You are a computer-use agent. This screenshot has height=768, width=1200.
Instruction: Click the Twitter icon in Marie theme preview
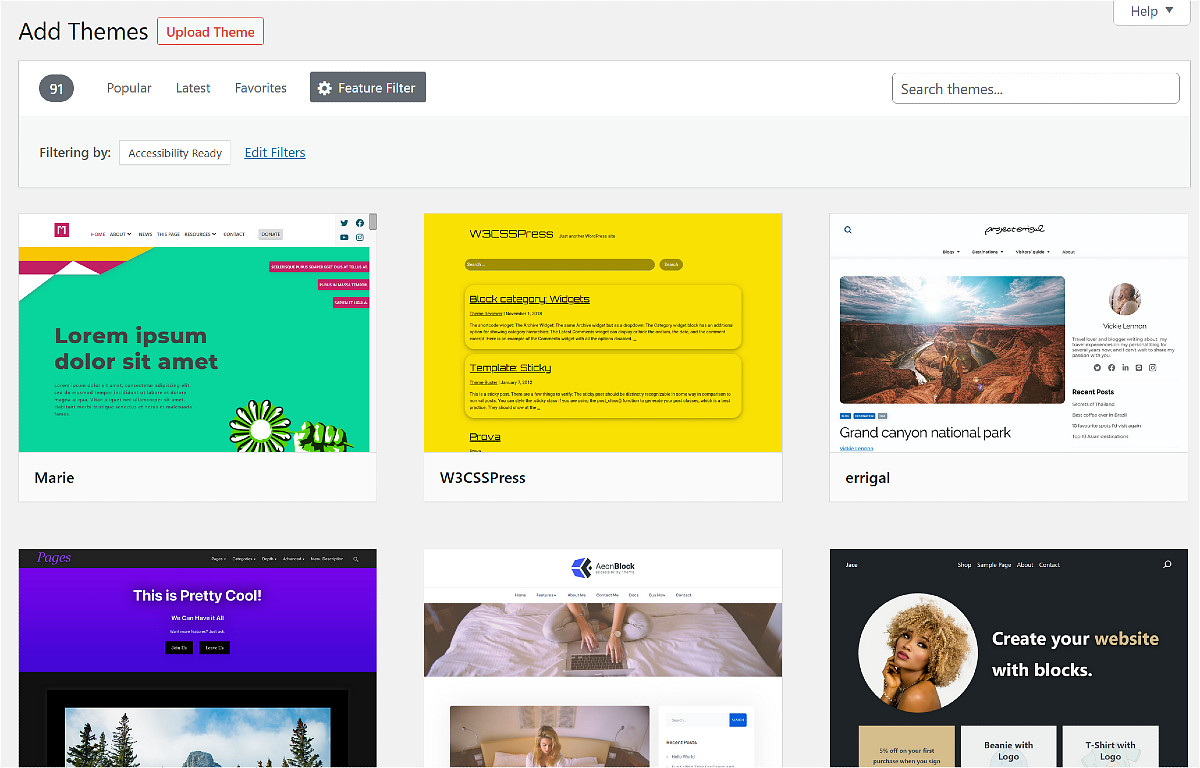pos(344,223)
